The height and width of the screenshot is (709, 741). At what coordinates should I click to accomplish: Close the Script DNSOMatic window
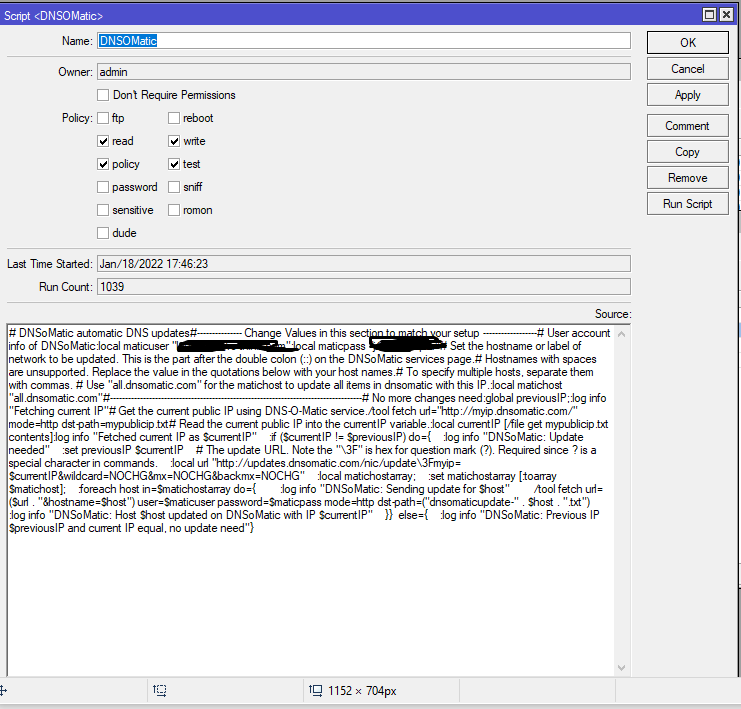(726, 15)
